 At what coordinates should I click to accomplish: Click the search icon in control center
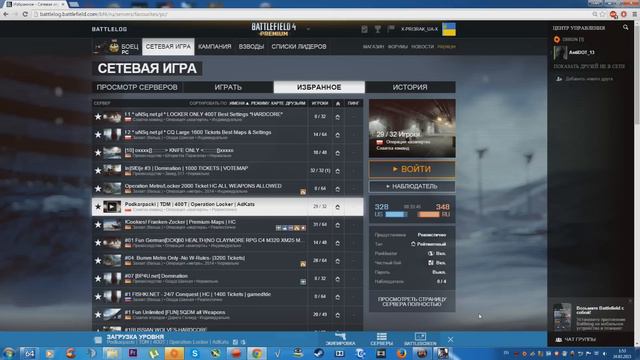tap(626, 27)
